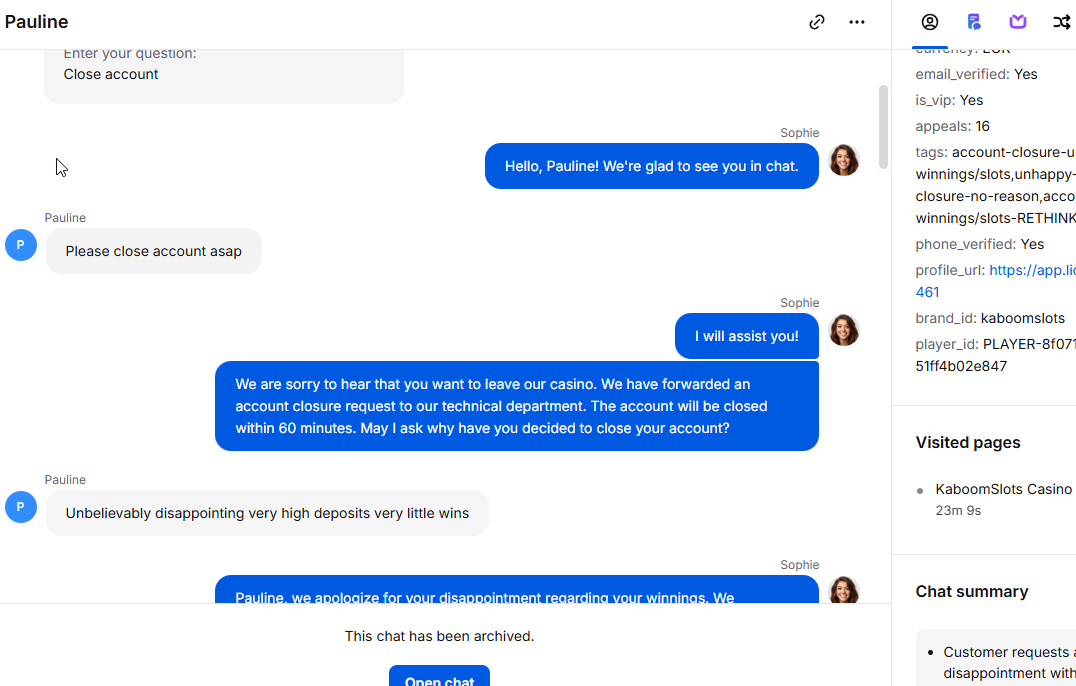The height and width of the screenshot is (686, 1076).
Task: Select the 'Hello, Pauline!' greeting message bubble
Action: [x=651, y=166]
